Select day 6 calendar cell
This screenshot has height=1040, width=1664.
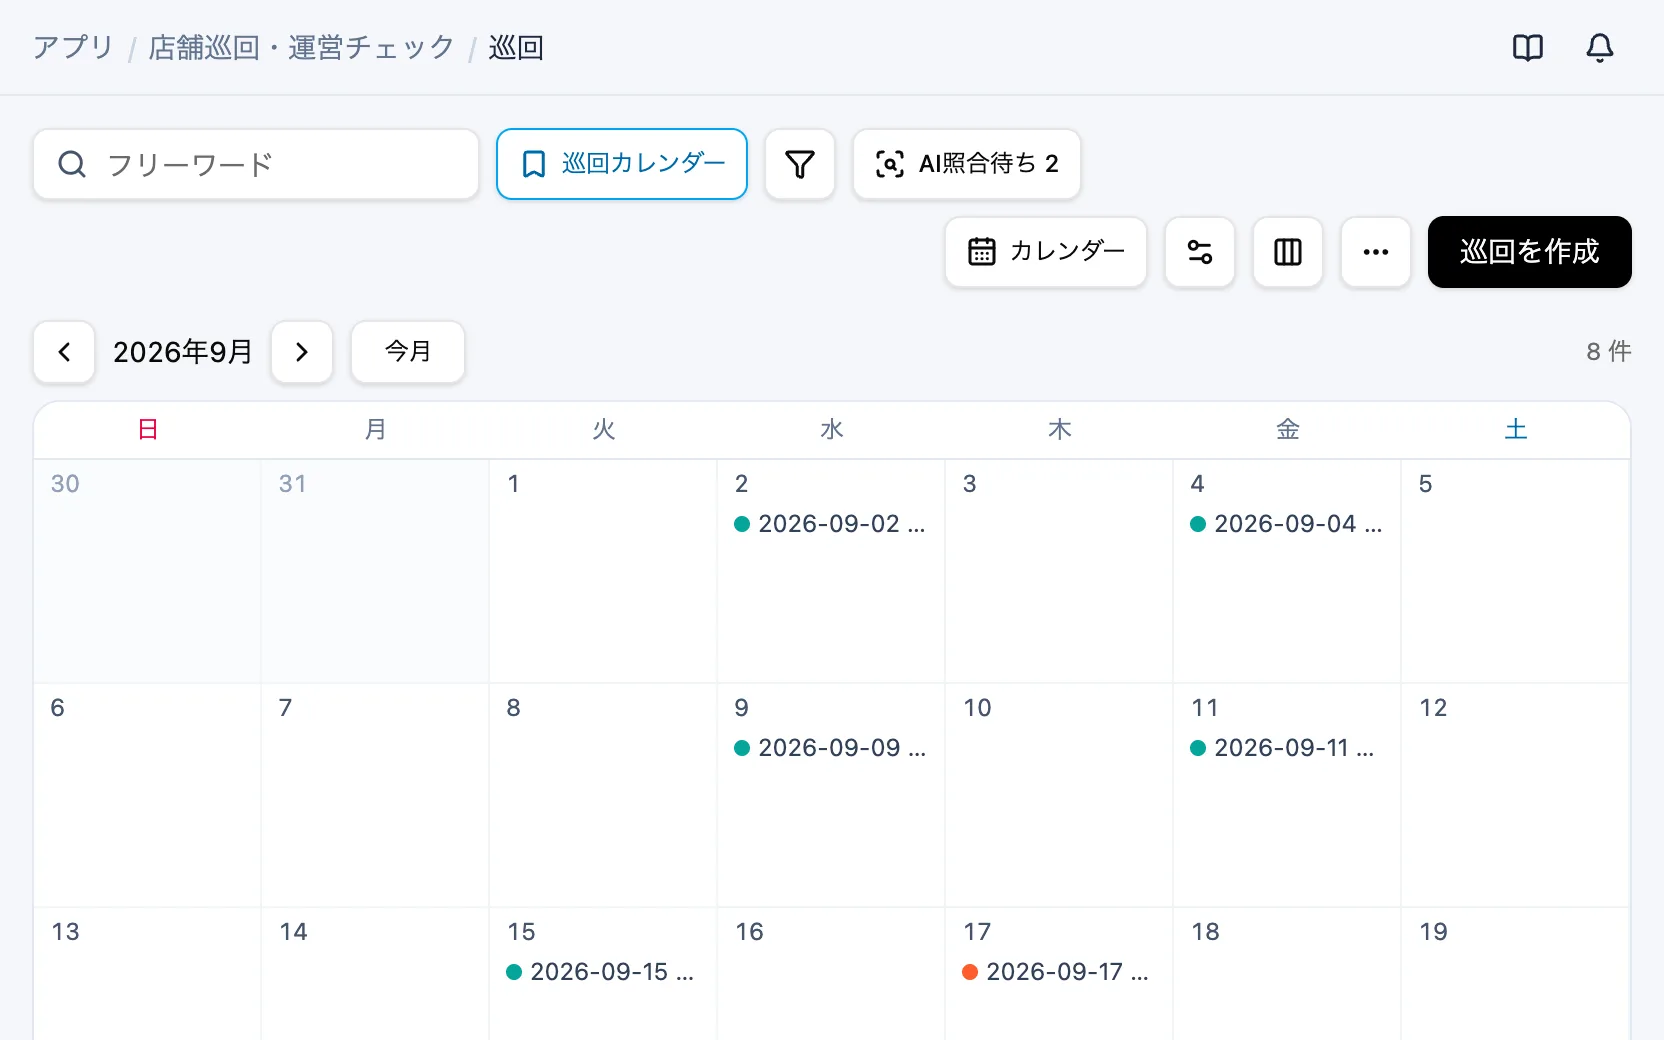pos(147,796)
